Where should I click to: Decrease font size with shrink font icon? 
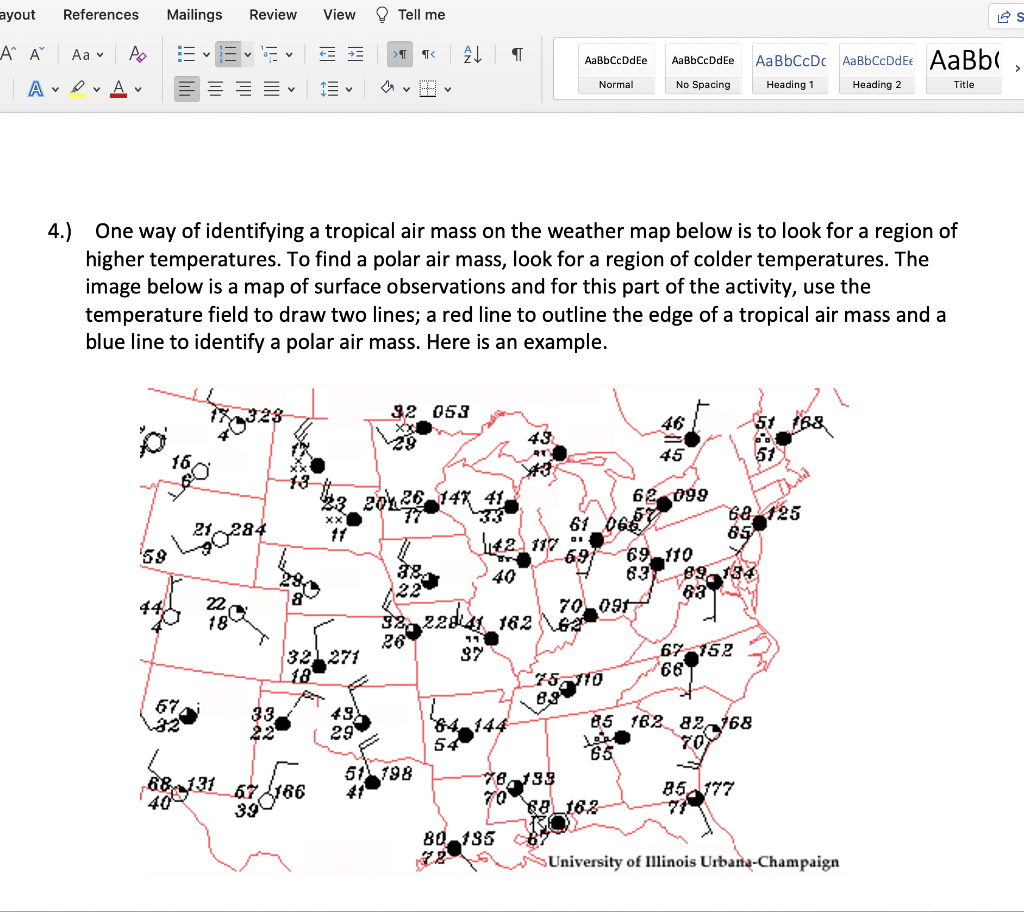click(x=37, y=54)
